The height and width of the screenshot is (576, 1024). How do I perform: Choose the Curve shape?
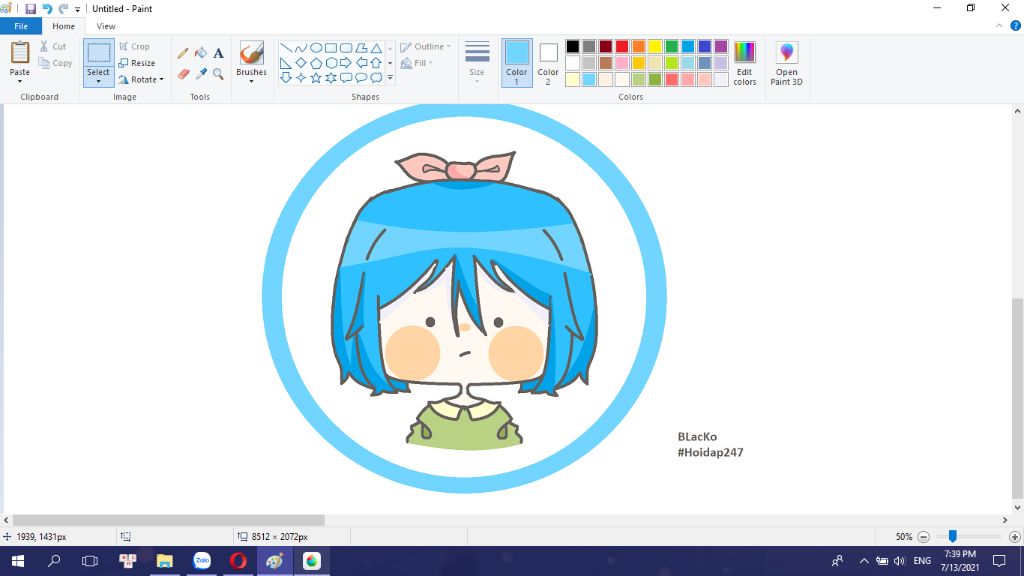pyautogui.click(x=301, y=48)
